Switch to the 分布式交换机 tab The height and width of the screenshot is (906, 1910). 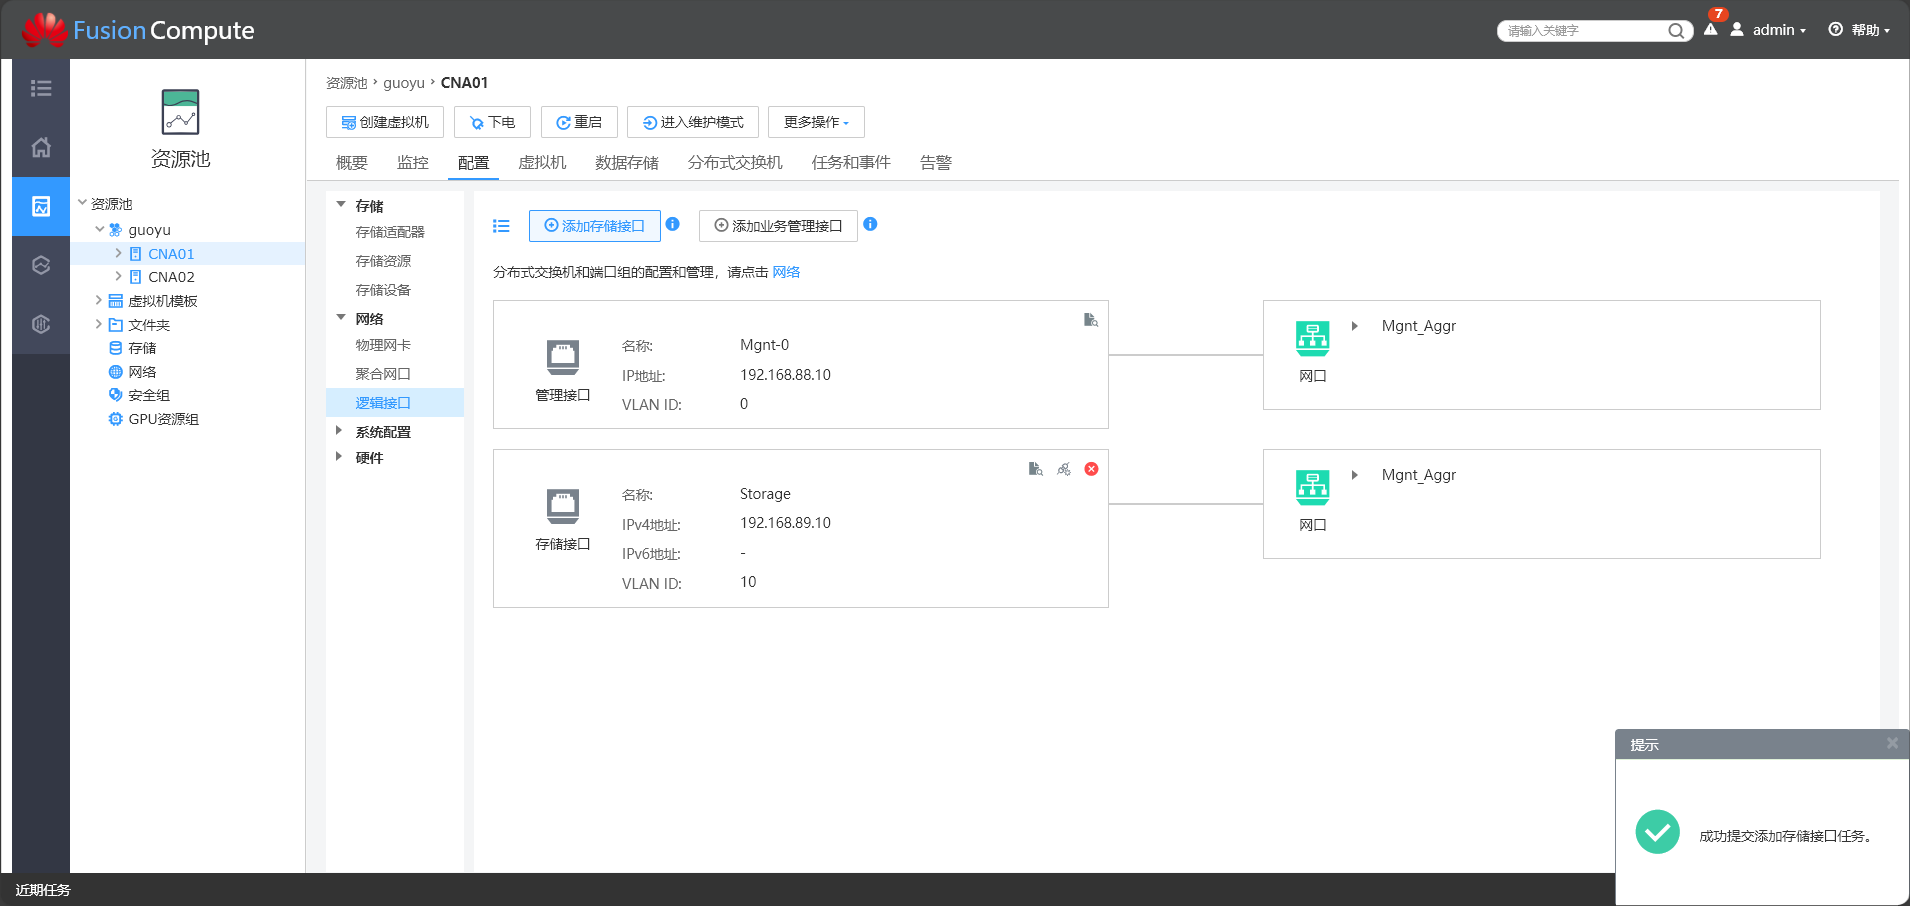pyautogui.click(x=735, y=162)
